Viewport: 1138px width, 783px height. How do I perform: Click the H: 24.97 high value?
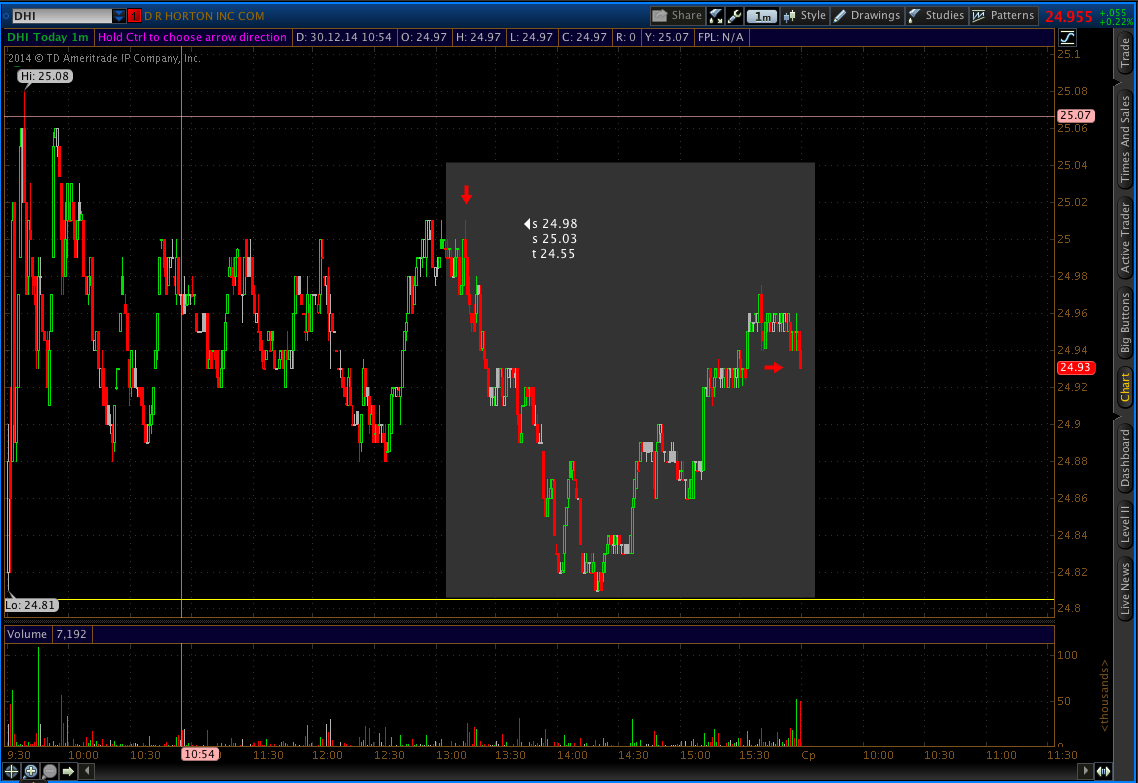478,37
